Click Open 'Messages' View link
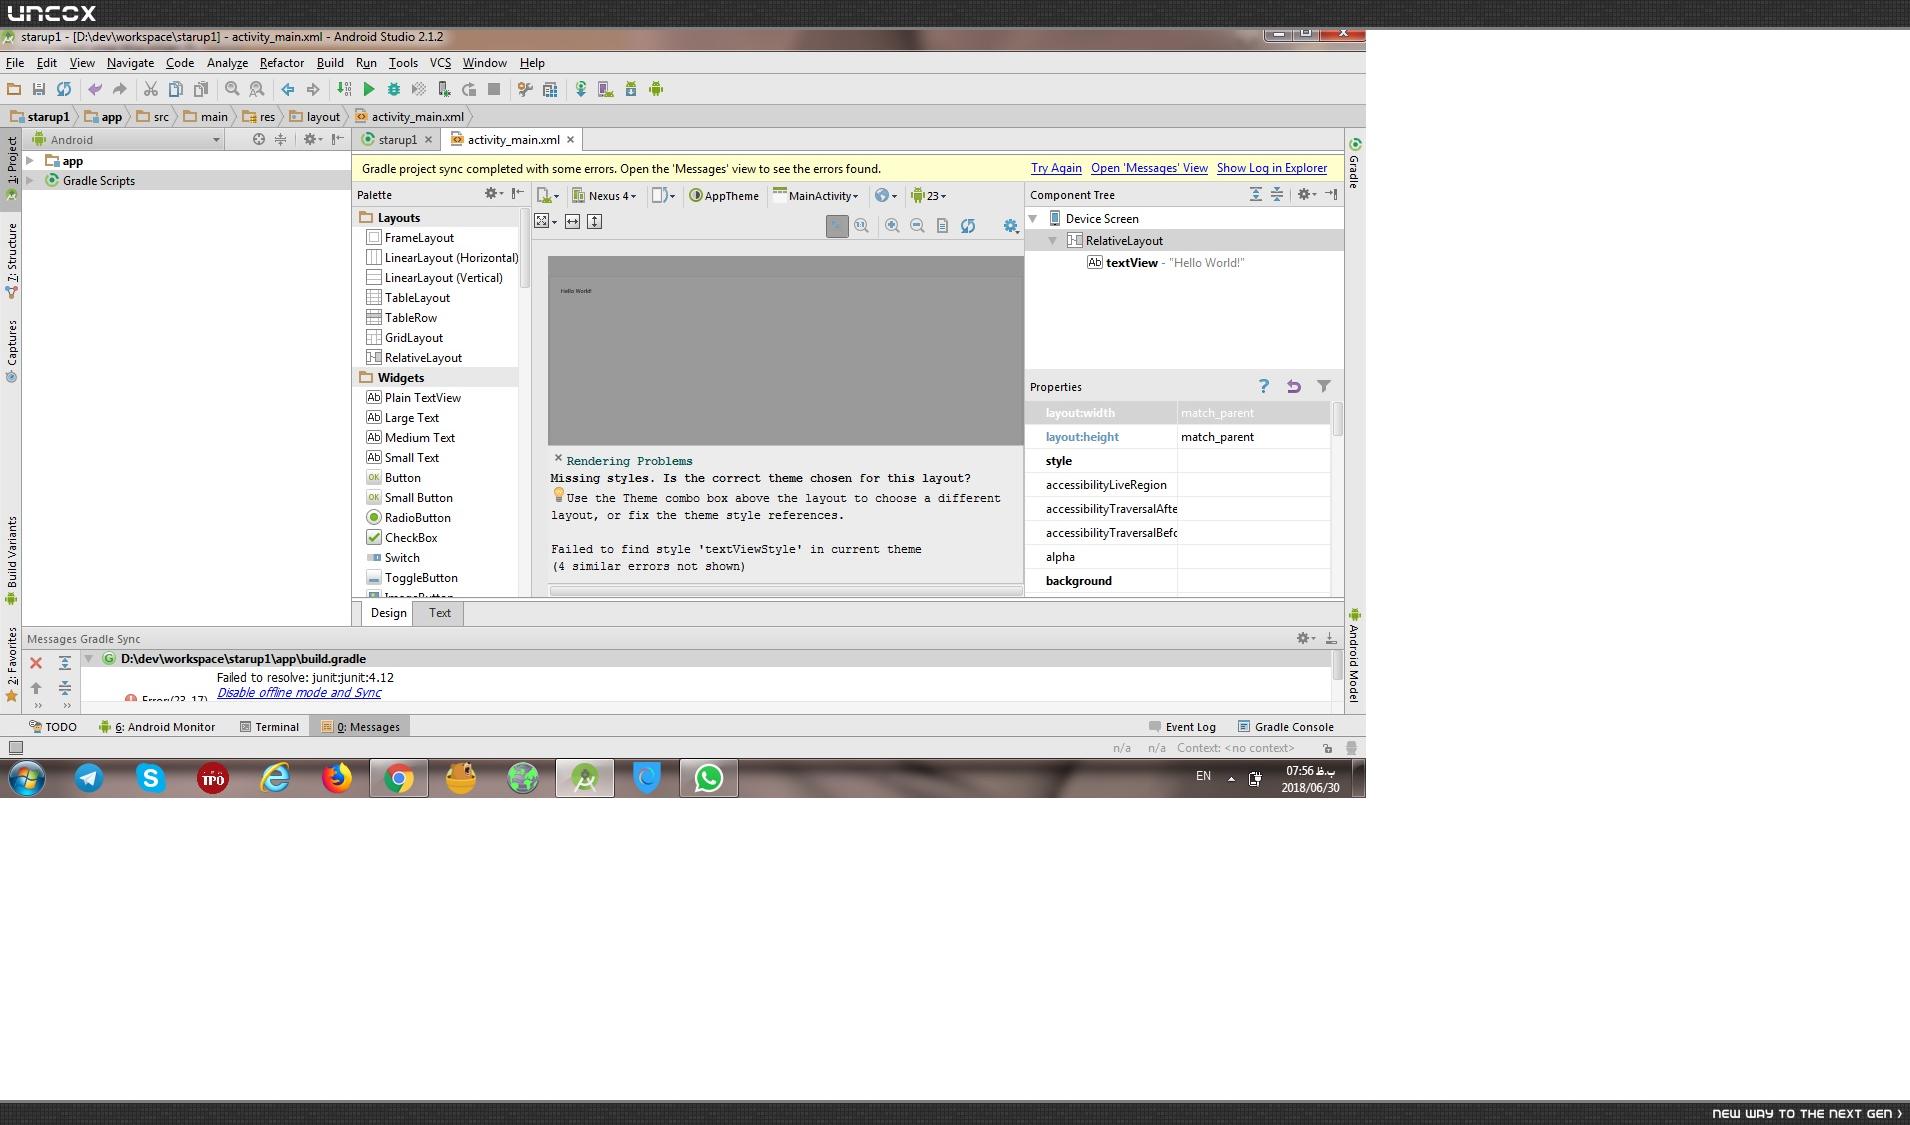This screenshot has height=1125, width=1910. (1149, 168)
